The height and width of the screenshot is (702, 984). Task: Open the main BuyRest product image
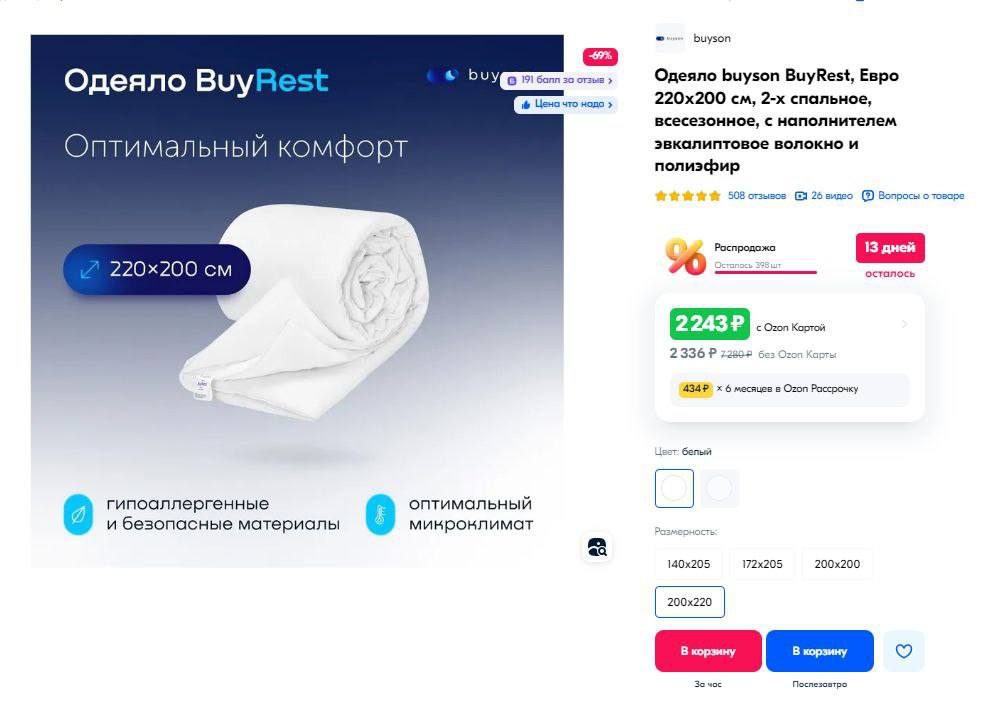tap(297, 301)
